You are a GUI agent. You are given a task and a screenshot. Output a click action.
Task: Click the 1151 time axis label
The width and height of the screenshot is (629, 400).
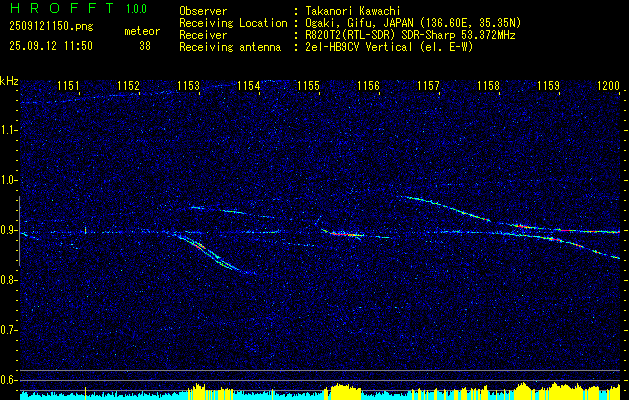(68, 86)
